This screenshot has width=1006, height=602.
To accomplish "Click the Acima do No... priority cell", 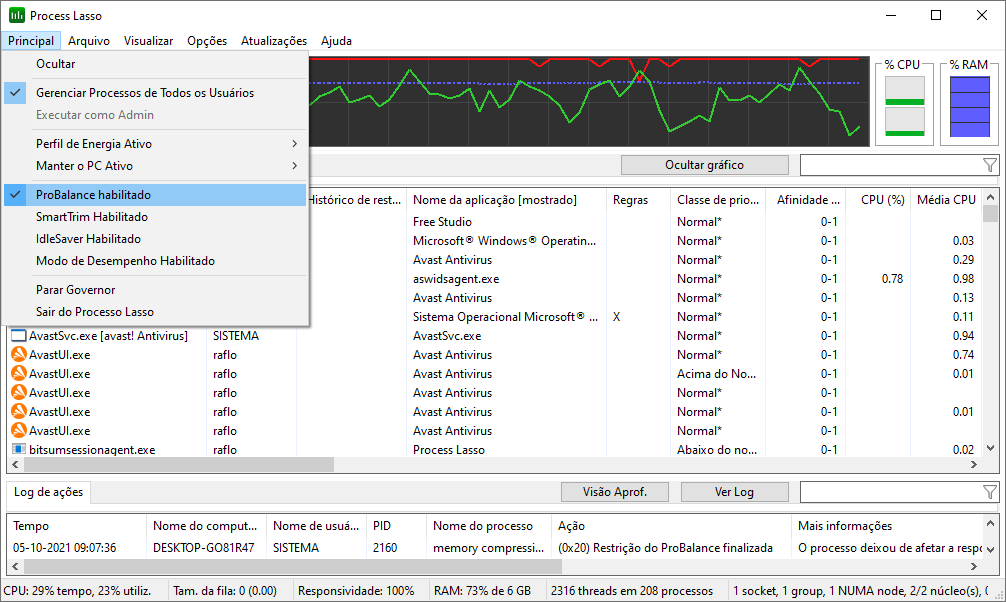I will pos(716,374).
